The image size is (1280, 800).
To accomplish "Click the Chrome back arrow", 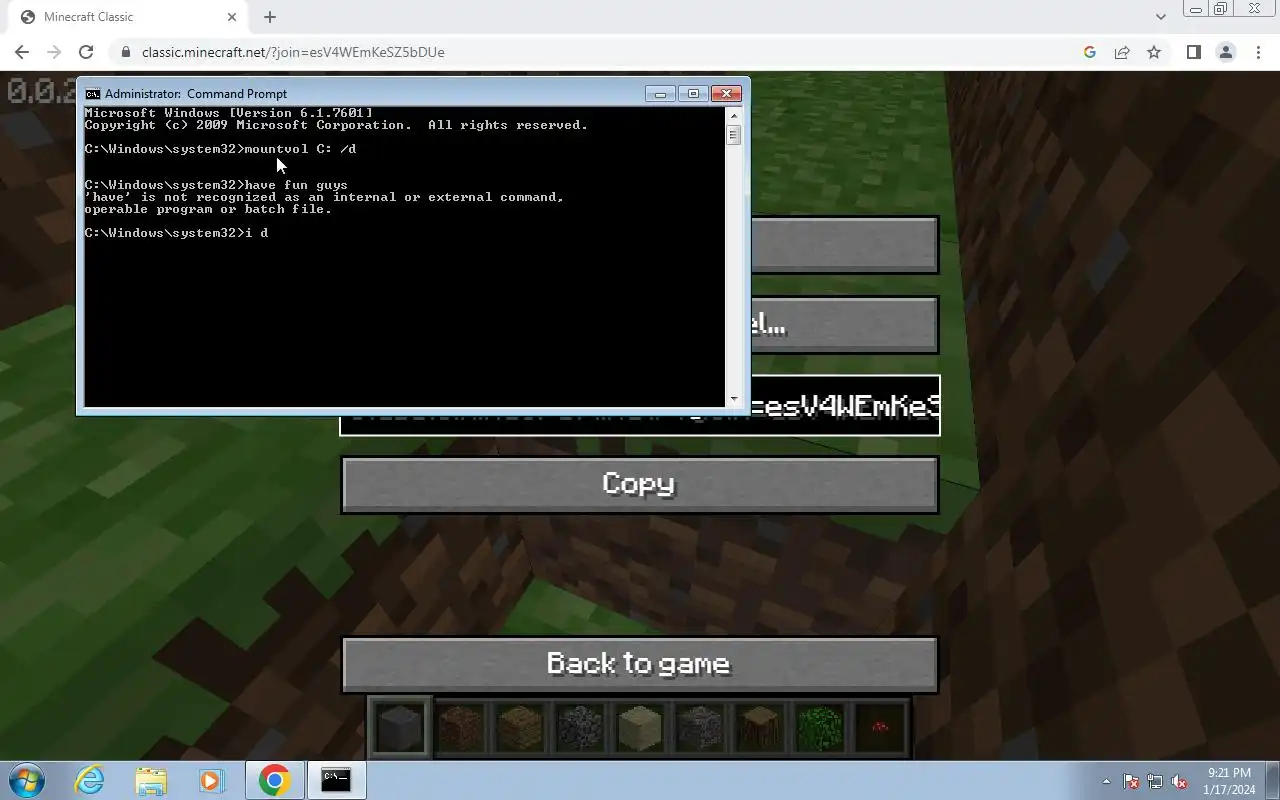I will point(22,52).
